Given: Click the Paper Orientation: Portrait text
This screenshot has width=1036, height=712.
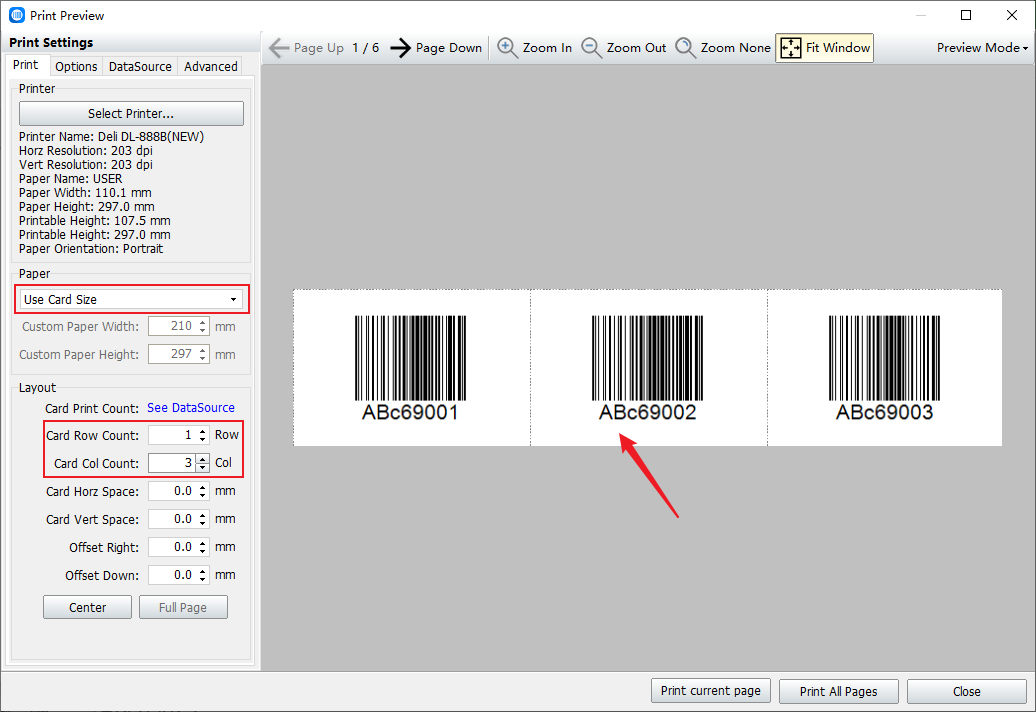Looking at the screenshot, I should tap(91, 249).
